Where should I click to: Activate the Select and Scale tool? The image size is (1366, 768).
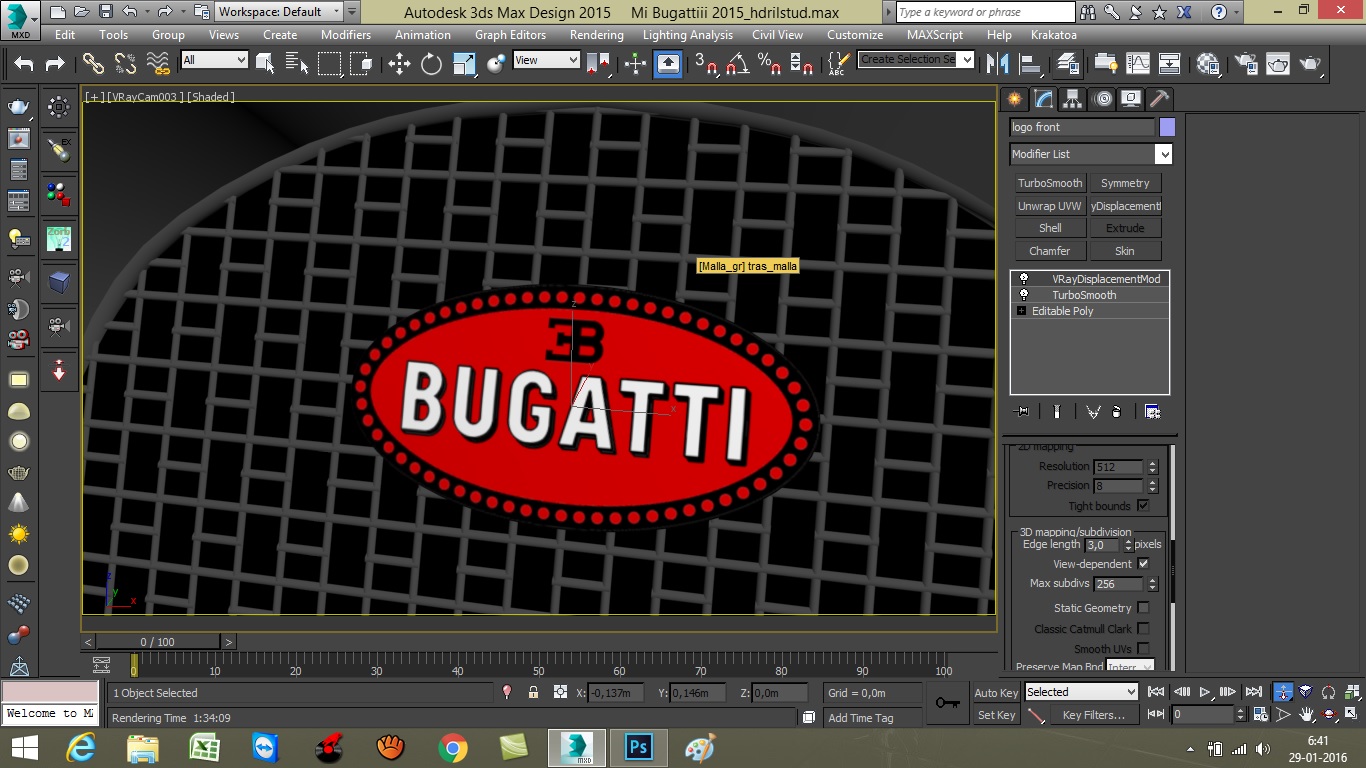pyautogui.click(x=464, y=63)
